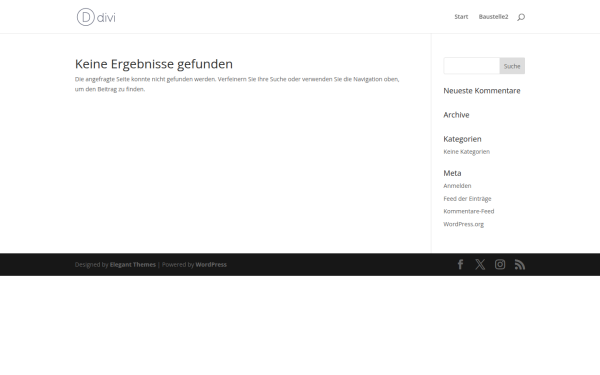The width and height of the screenshot is (600, 375).
Task: Open the Instagram icon in footer
Action: coord(500,264)
